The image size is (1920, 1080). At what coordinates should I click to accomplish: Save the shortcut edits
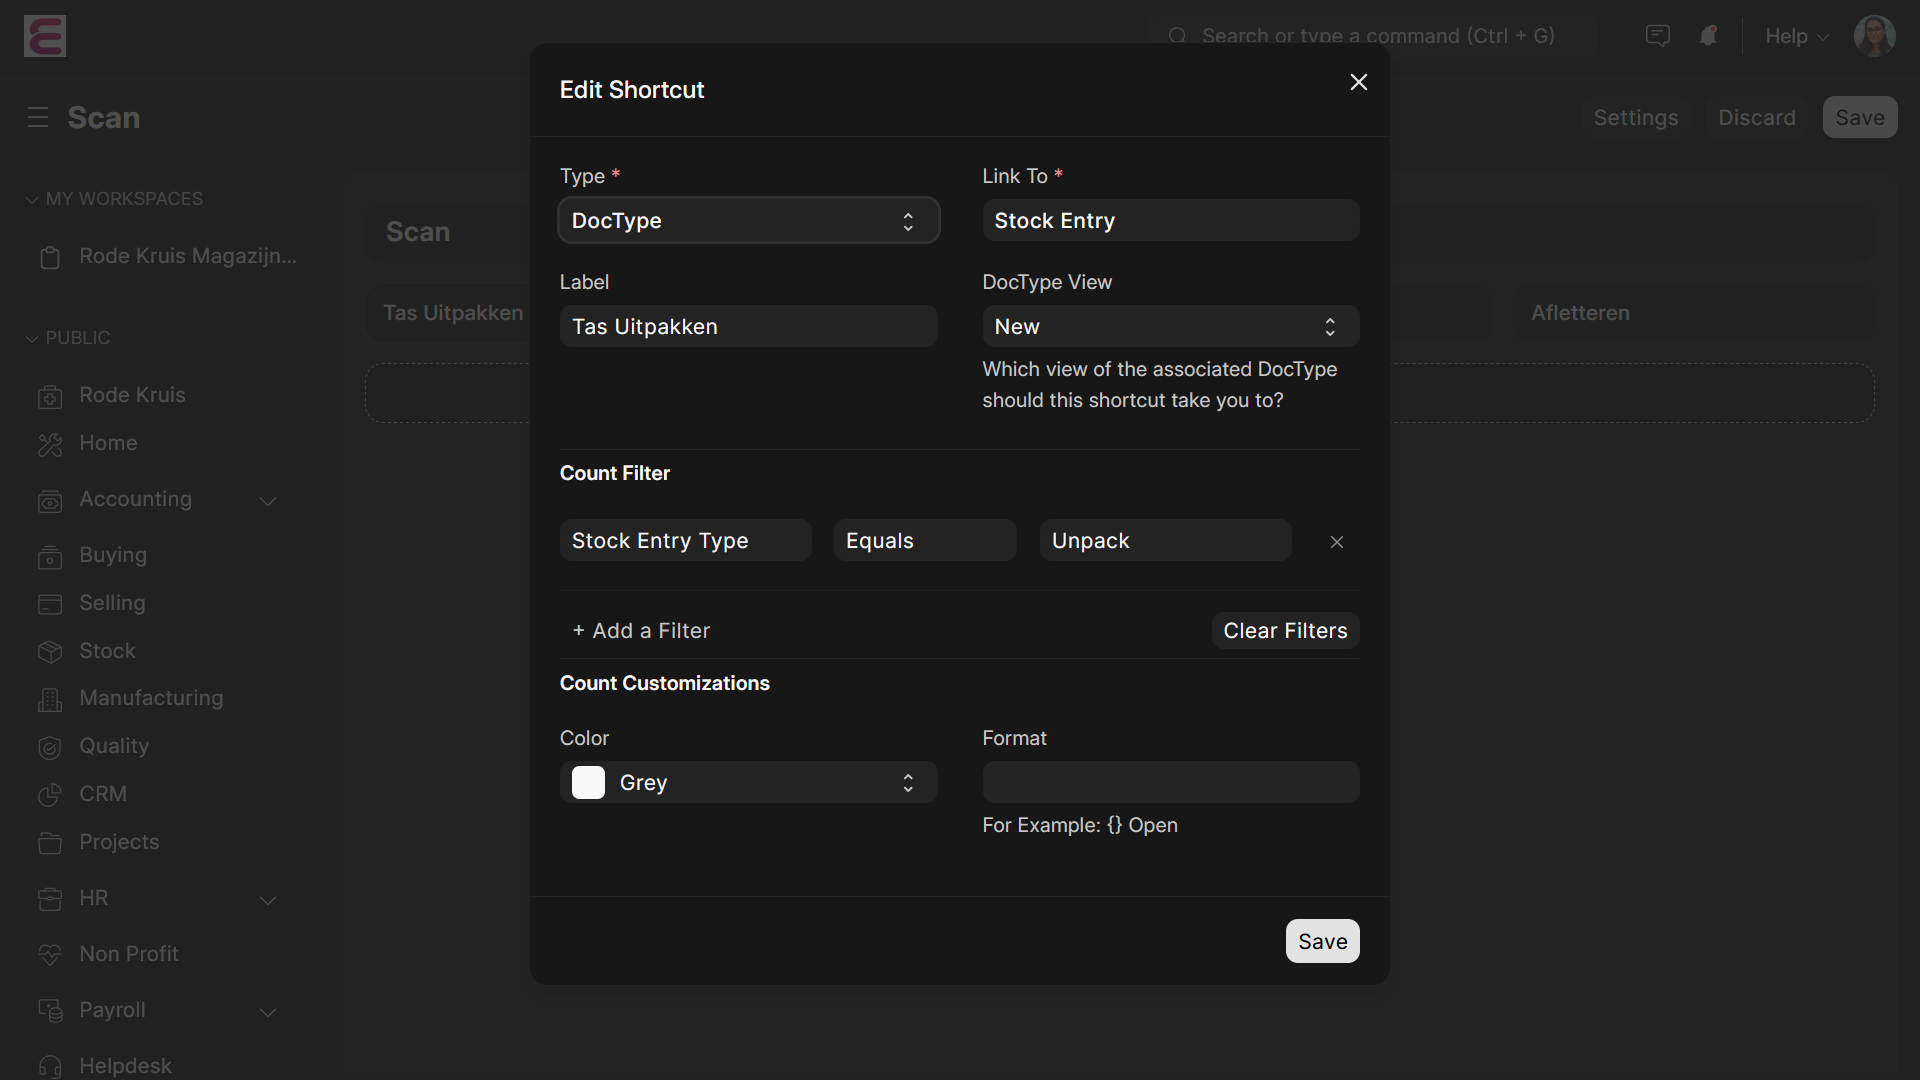point(1322,941)
